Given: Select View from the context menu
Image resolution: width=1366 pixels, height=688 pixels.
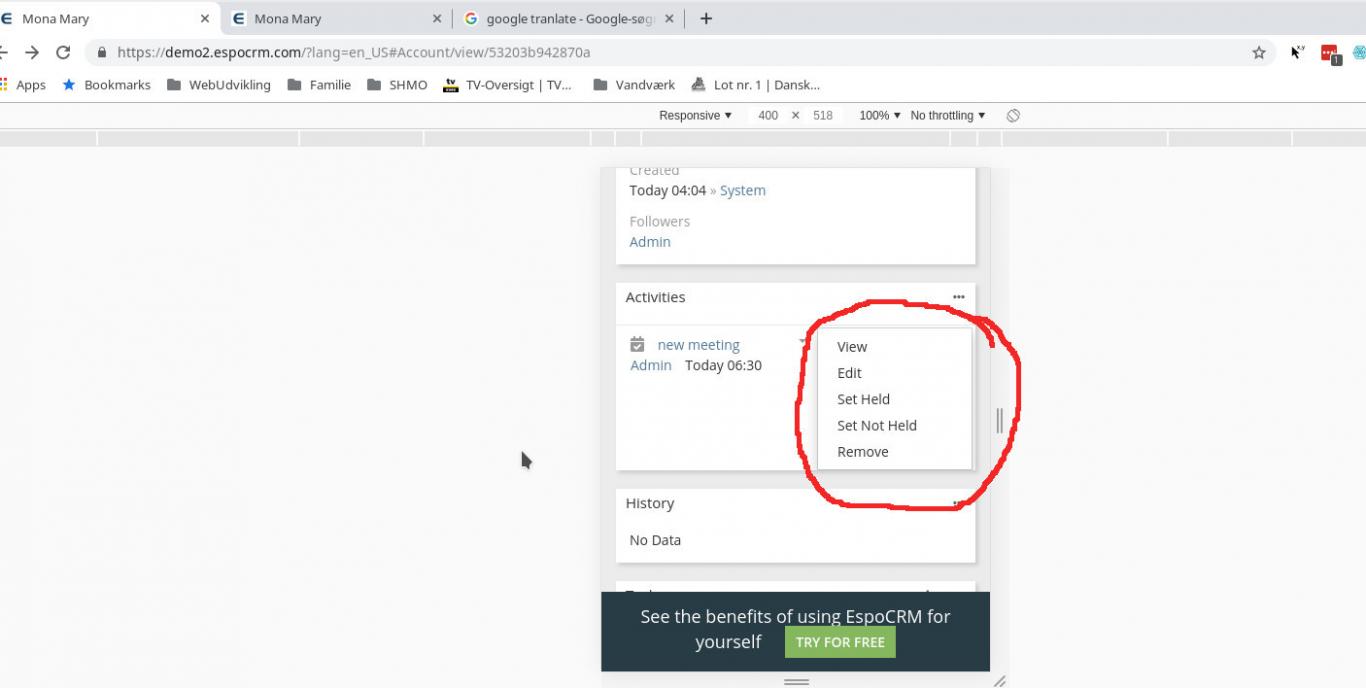Looking at the screenshot, I should (x=852, y=347).
